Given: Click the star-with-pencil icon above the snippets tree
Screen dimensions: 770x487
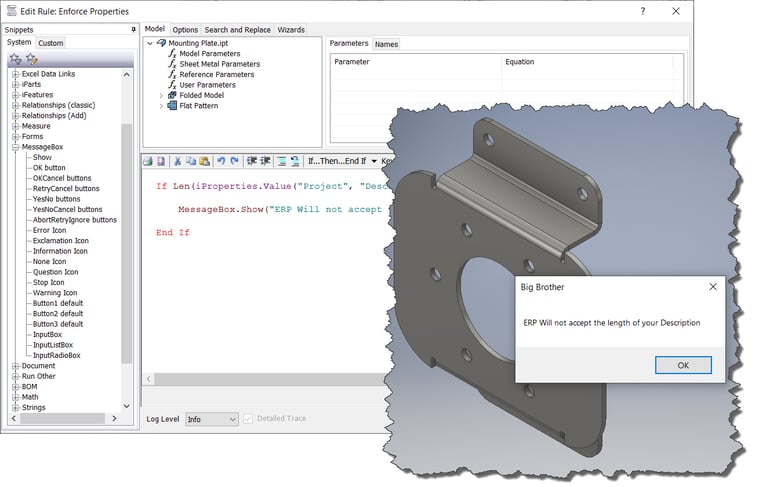Looking at the screenshot, I should pos(32,59).
